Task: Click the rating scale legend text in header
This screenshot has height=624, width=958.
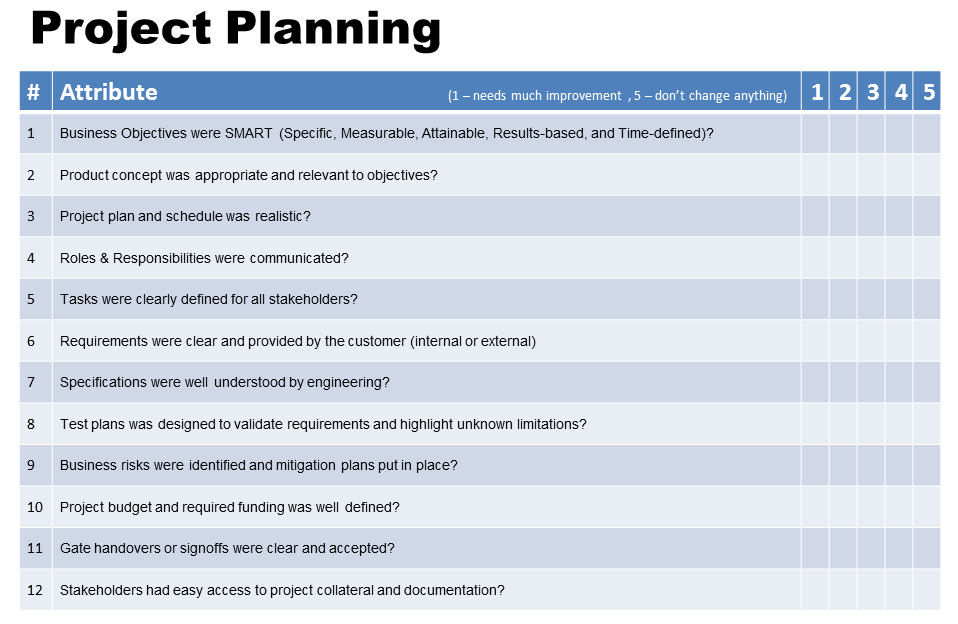Action: click(617, 96)
